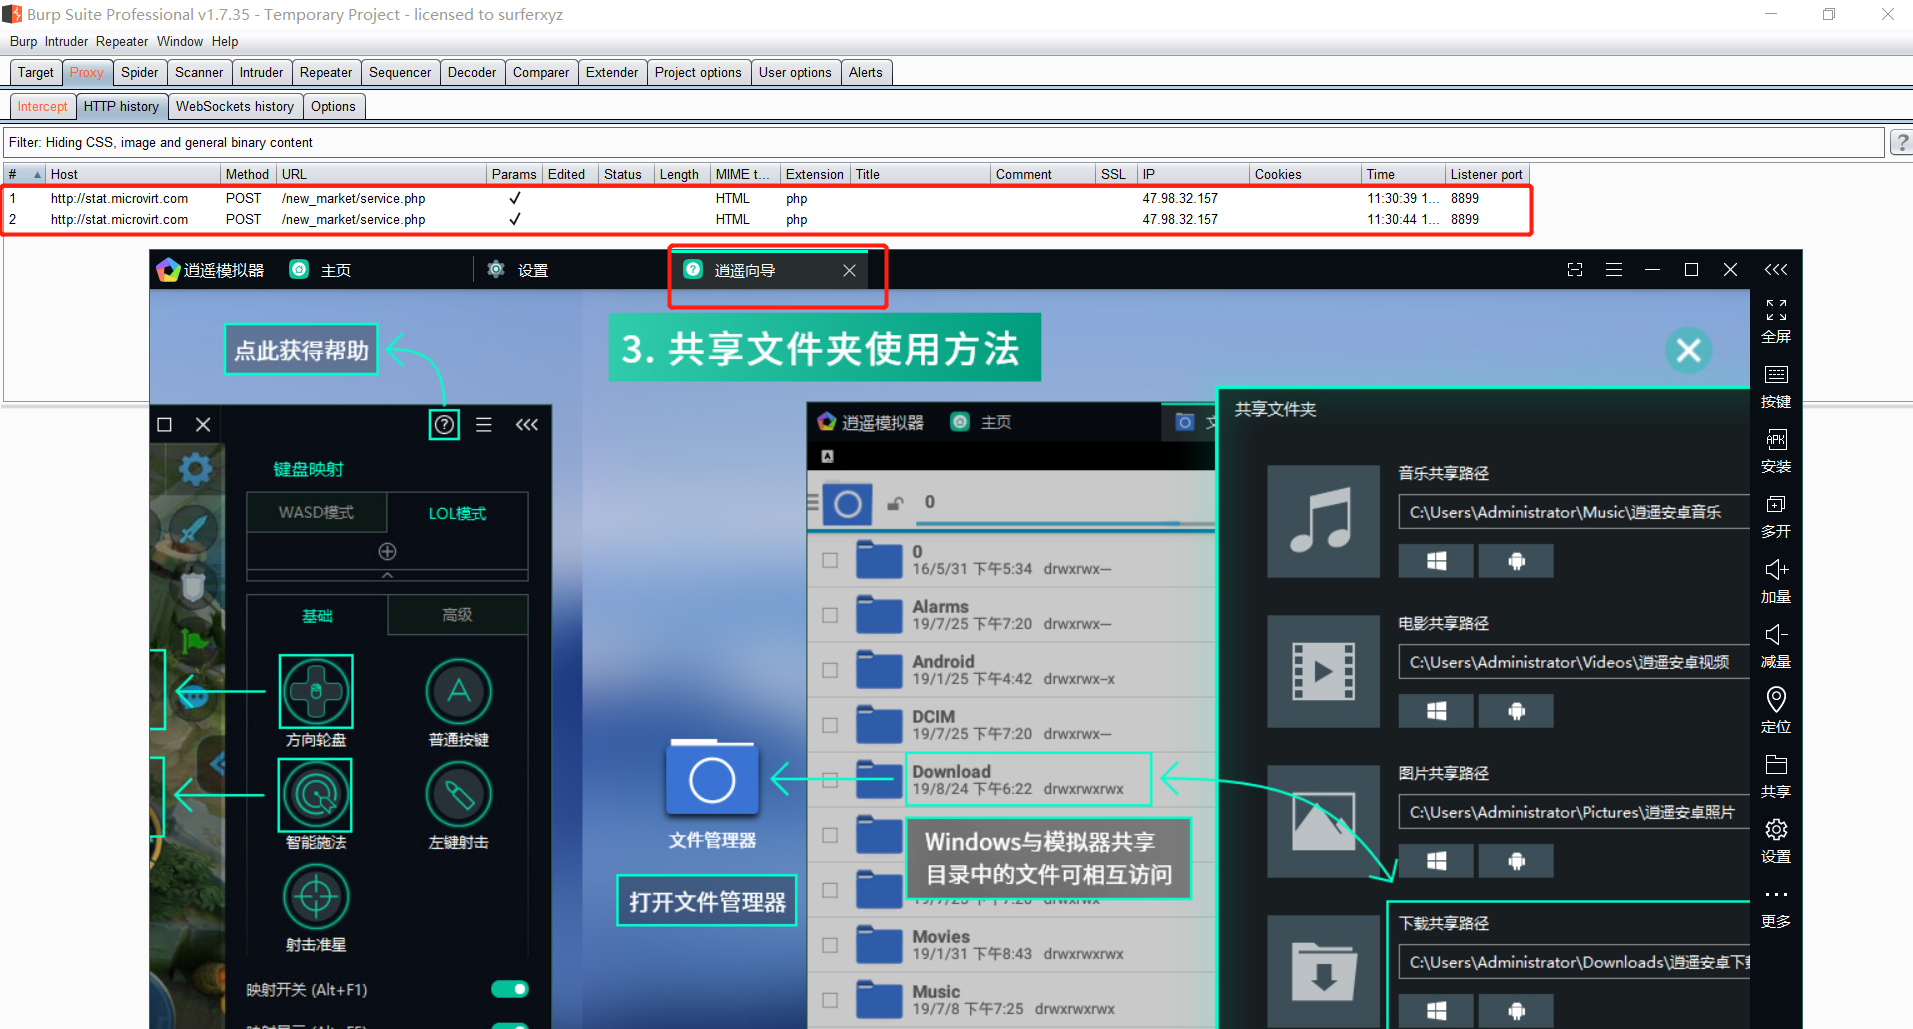Open the Intruder menu in menu bar

pyautogui.click(x=66, y=42)
